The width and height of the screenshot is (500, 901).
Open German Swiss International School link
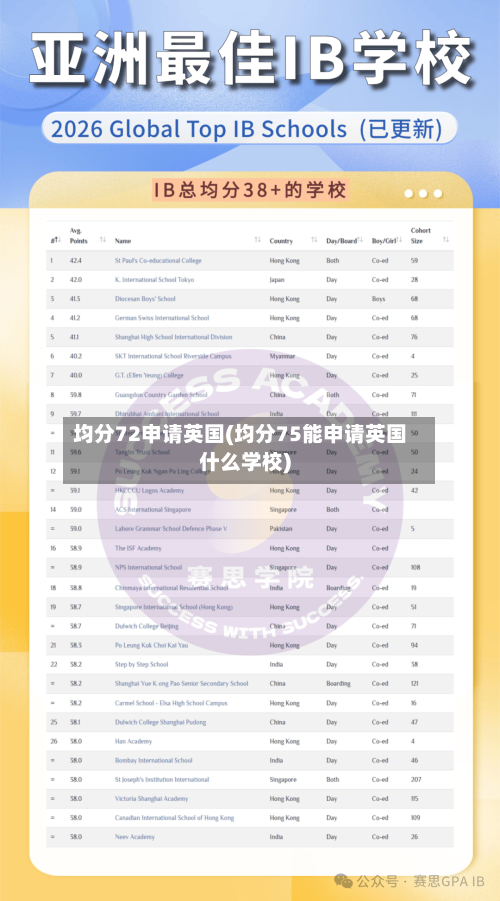(x=162, y=318)
